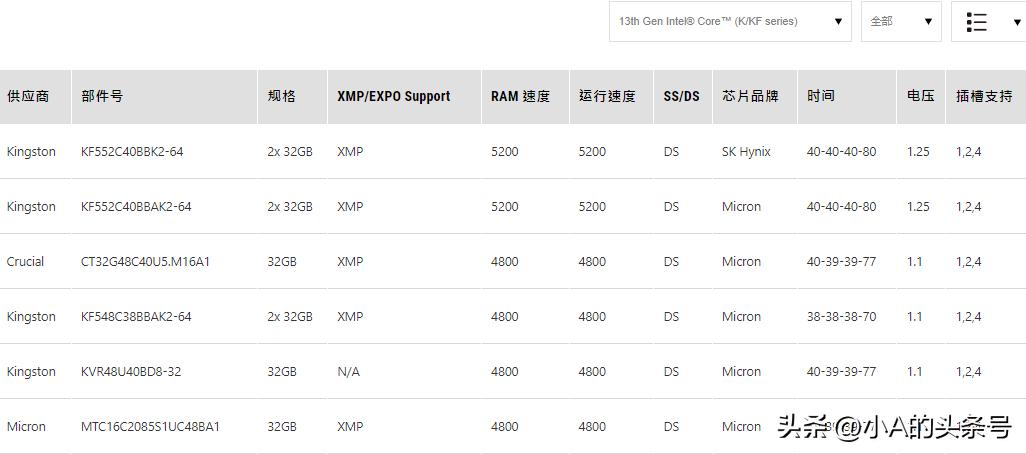The height and width of the screenshot is (454, 1026).
Task: Sort by the 芯片品牌 column header
Action: tap(750, 96)
